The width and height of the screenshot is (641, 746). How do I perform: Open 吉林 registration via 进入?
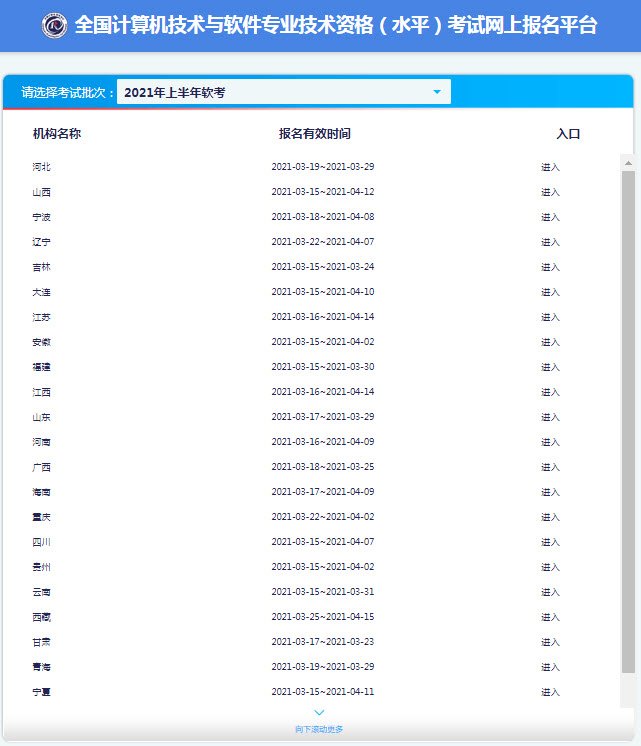550,267
